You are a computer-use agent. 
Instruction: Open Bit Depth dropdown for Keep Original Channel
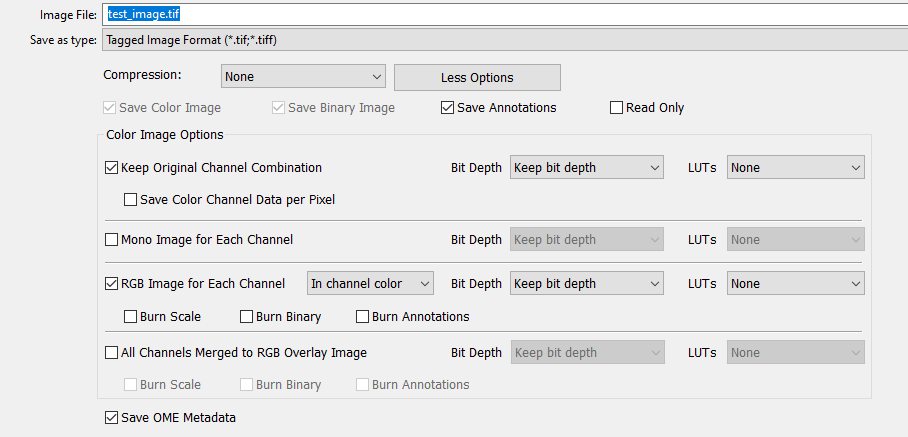coord(587,168)
